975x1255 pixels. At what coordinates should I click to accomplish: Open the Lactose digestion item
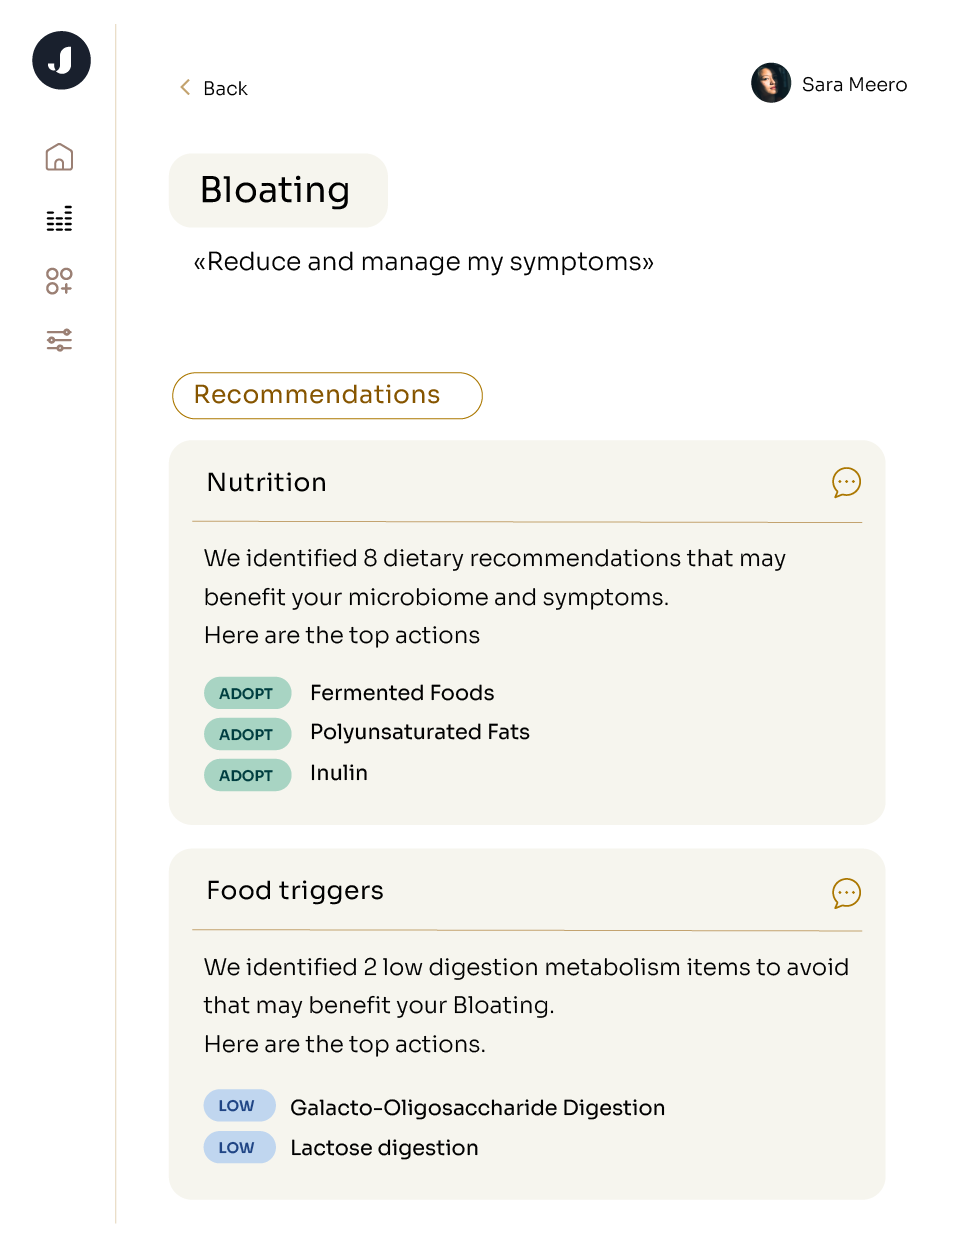(x=384, y=1148)
